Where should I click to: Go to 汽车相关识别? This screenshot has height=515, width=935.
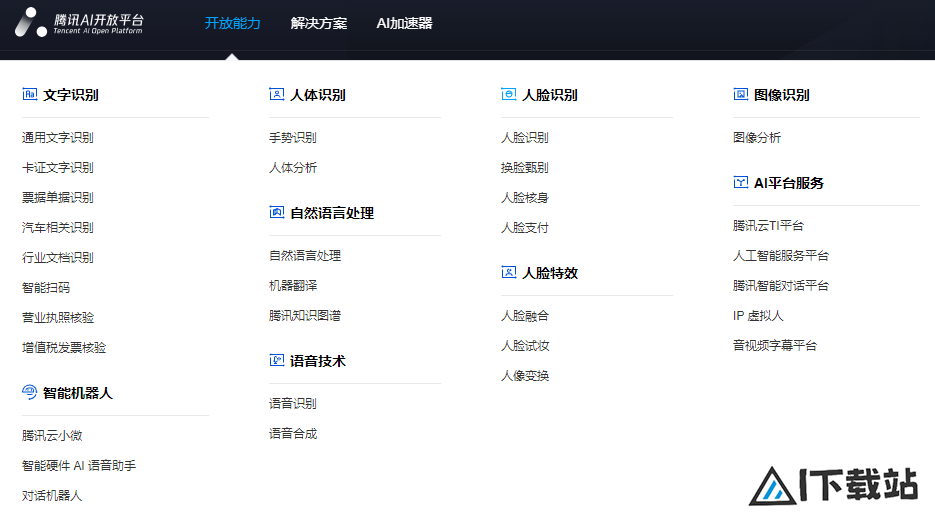[58, 228]
